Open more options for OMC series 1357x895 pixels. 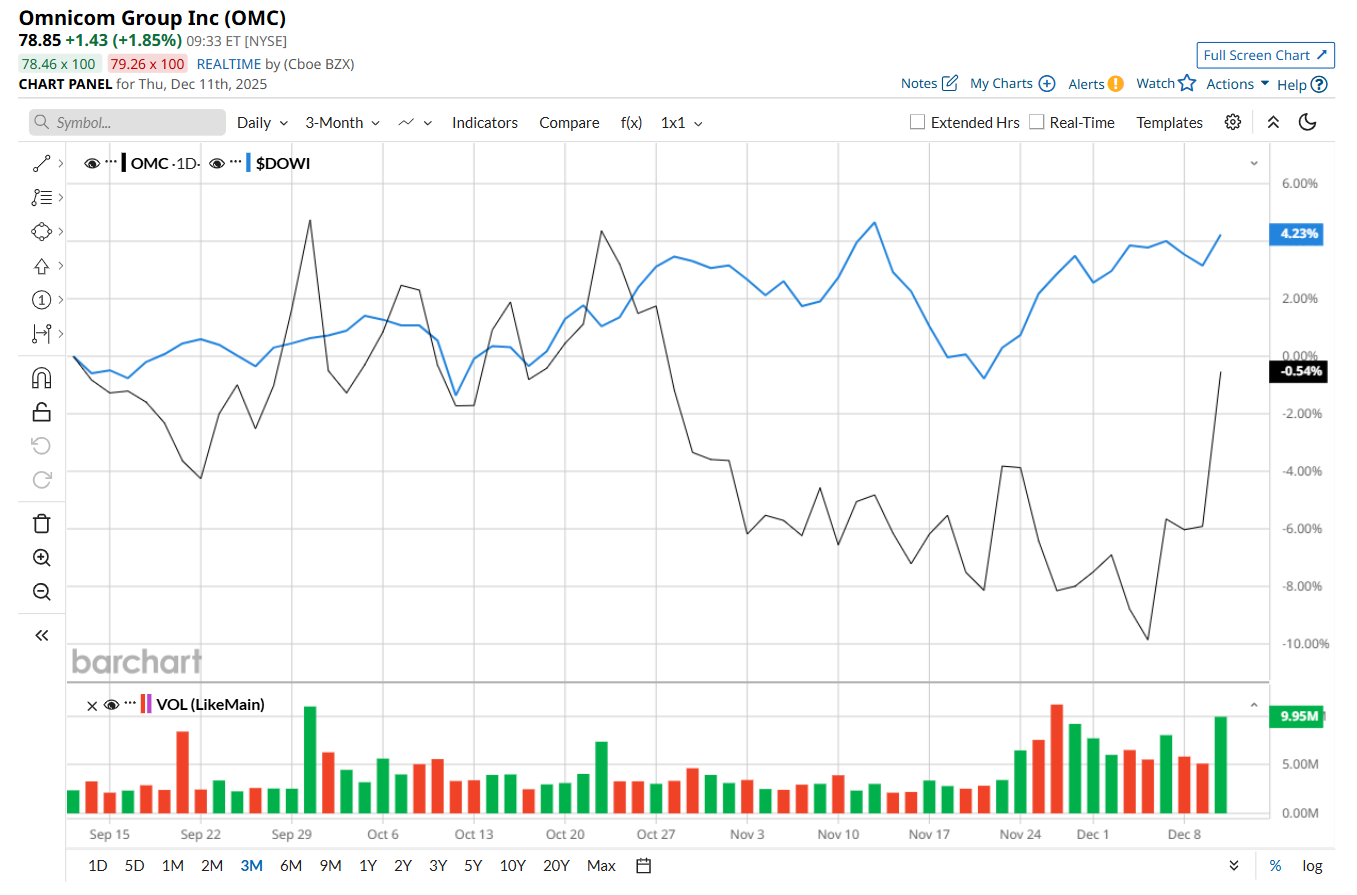(111, 163)
